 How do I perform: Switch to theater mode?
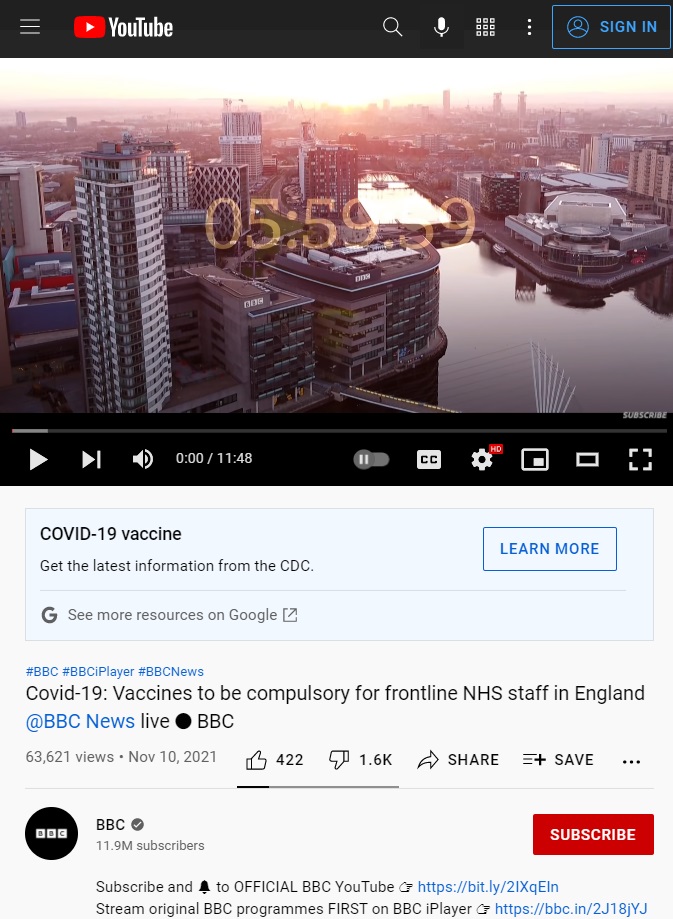(x=587, y=460)
